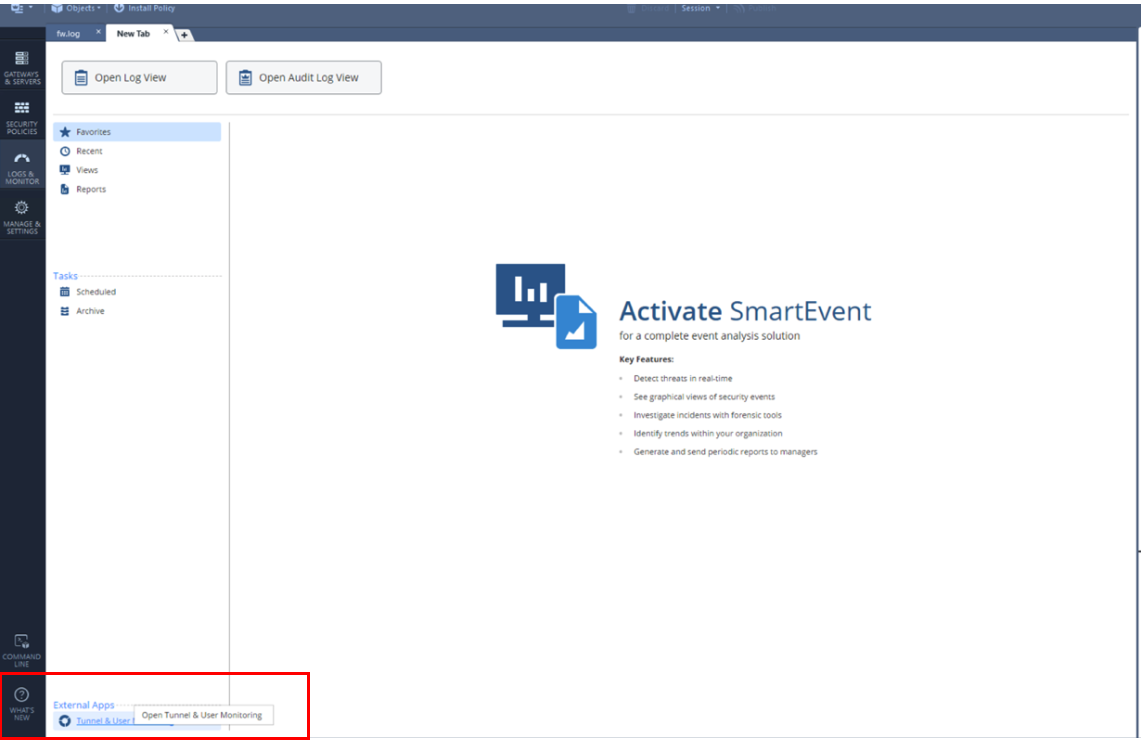Launch the Command Line tool
This screenshot has width=1141, height=740.
coord(22,649)
